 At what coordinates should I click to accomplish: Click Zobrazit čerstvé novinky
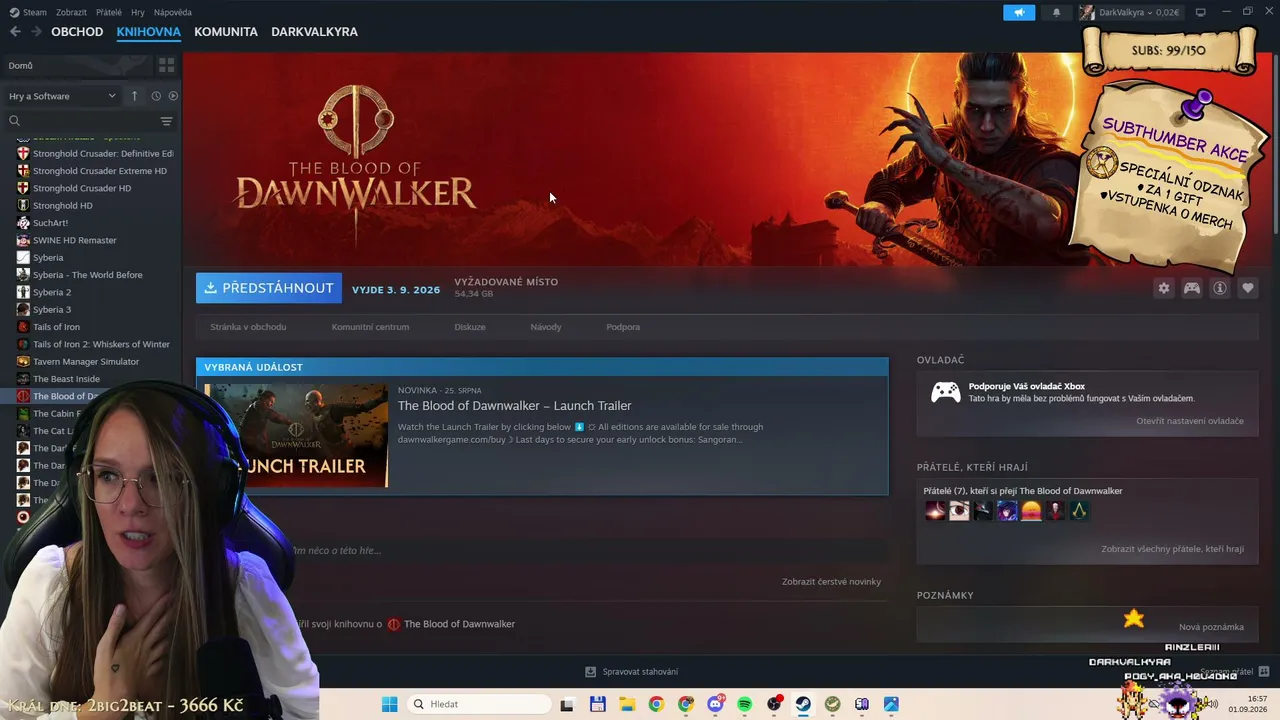tap(831, 581)
